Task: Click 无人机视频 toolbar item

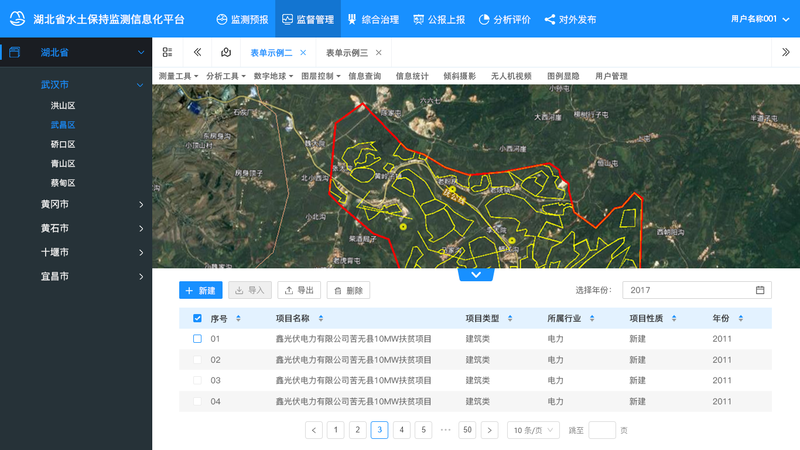Action: pyautogui.click(x=511, y=76)
